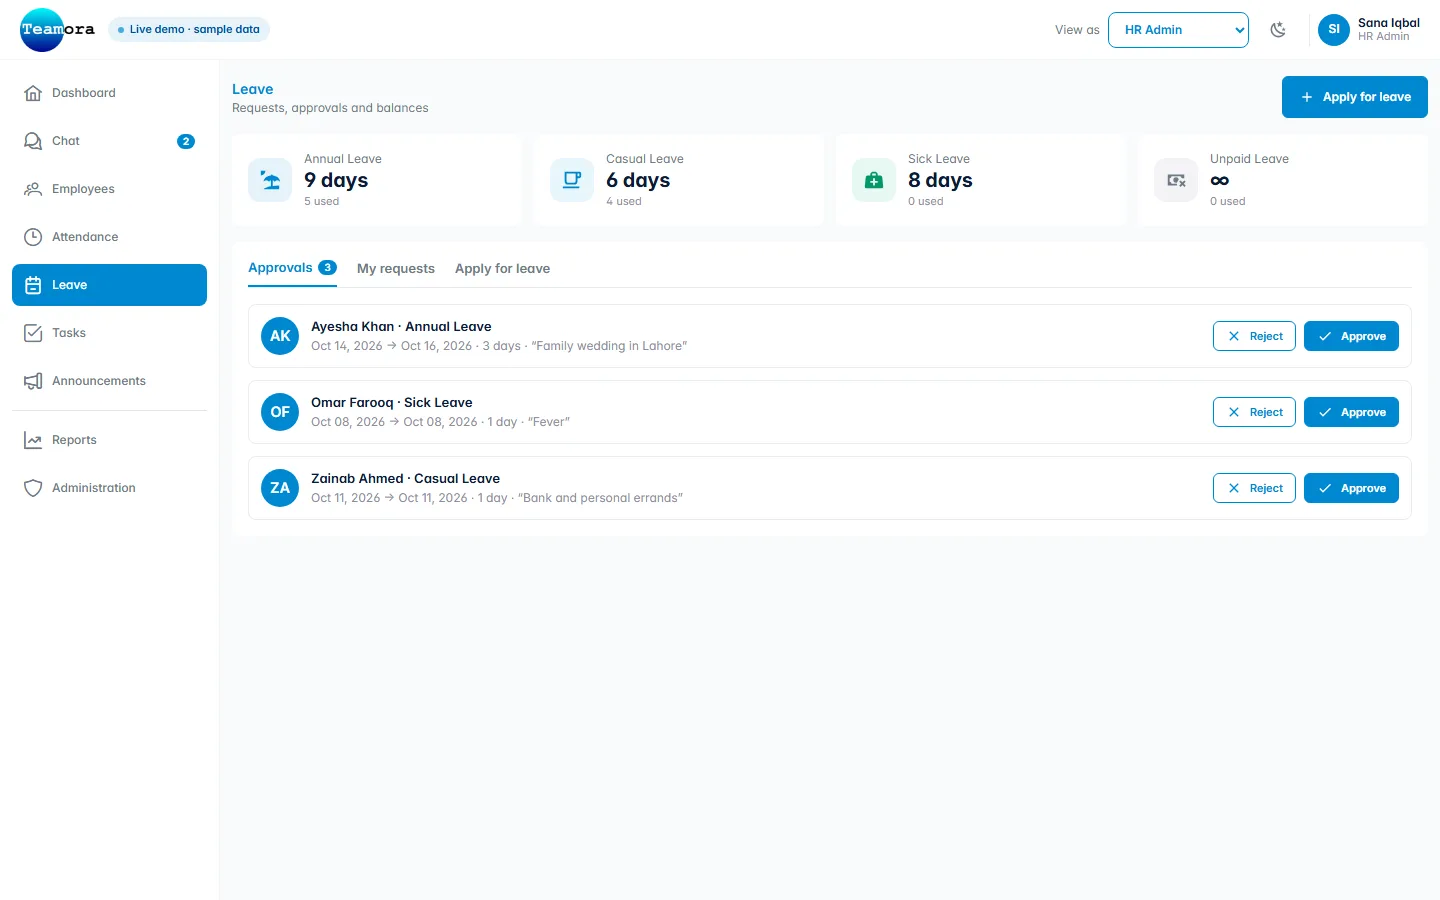Screen dimensions: 1440x900
Task: Approve Omar Farooq's sick leave request
Action: click(1351, 412)
